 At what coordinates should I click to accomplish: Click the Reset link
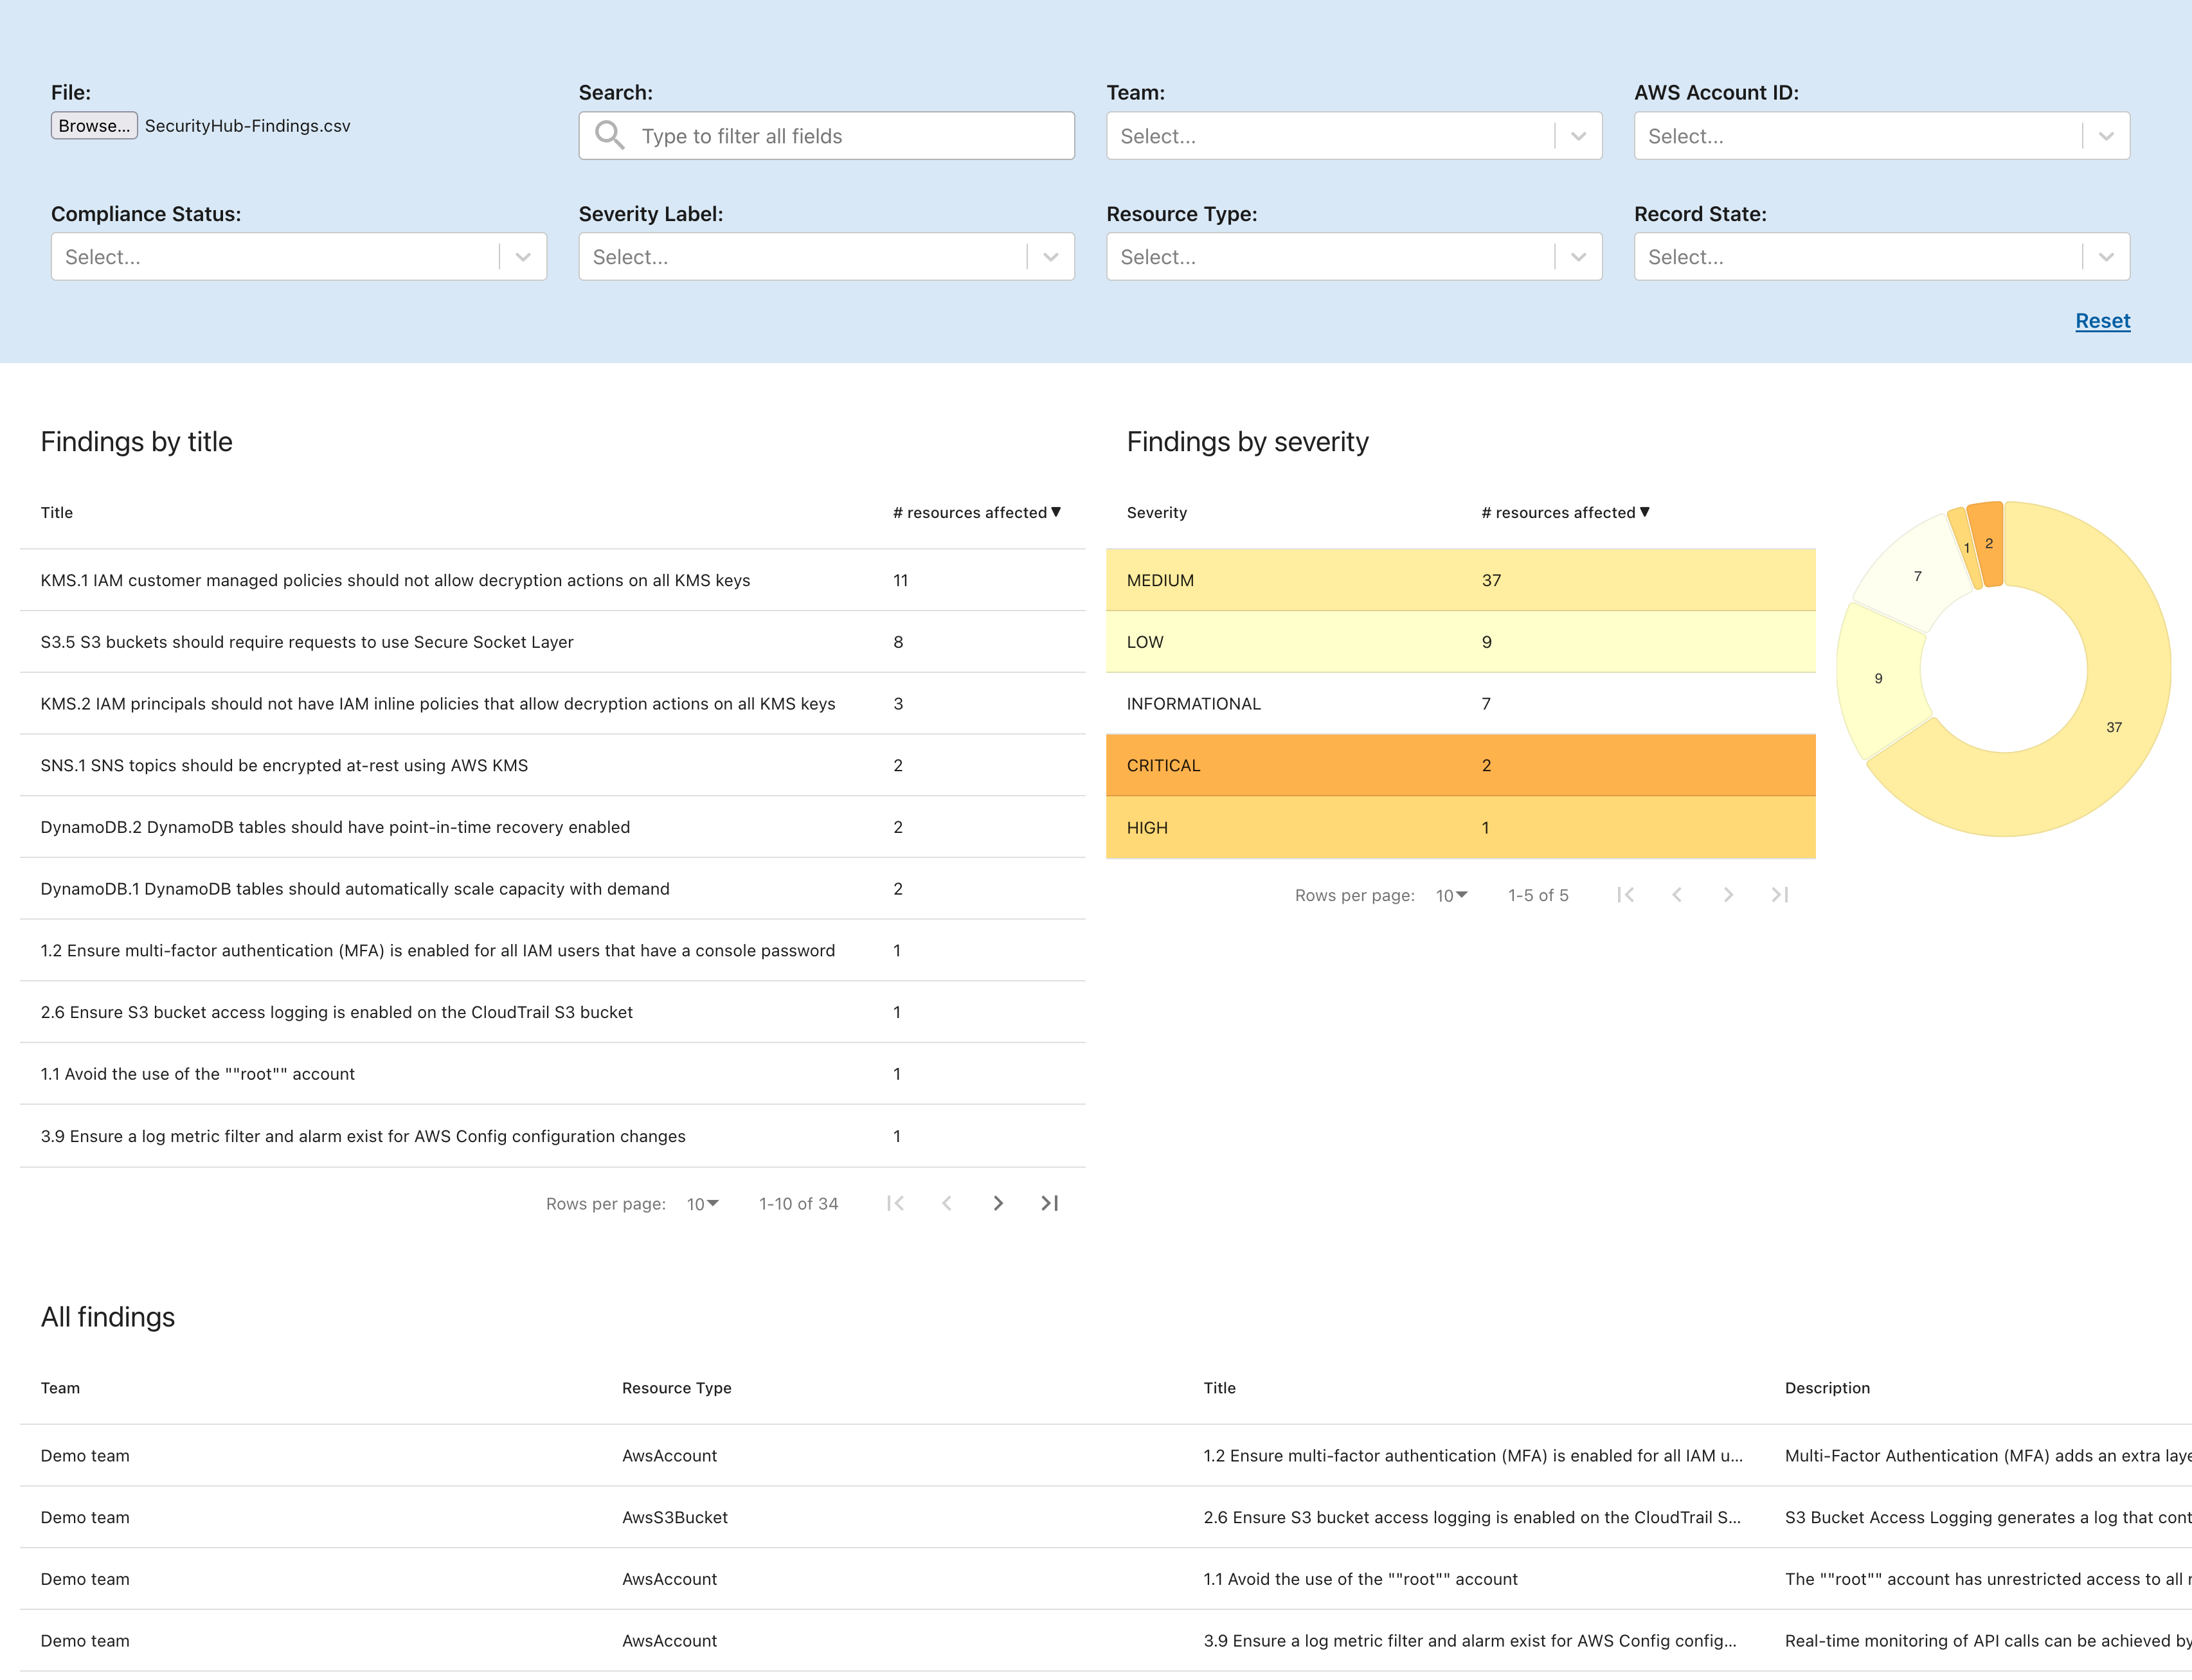pos(2102,321)
